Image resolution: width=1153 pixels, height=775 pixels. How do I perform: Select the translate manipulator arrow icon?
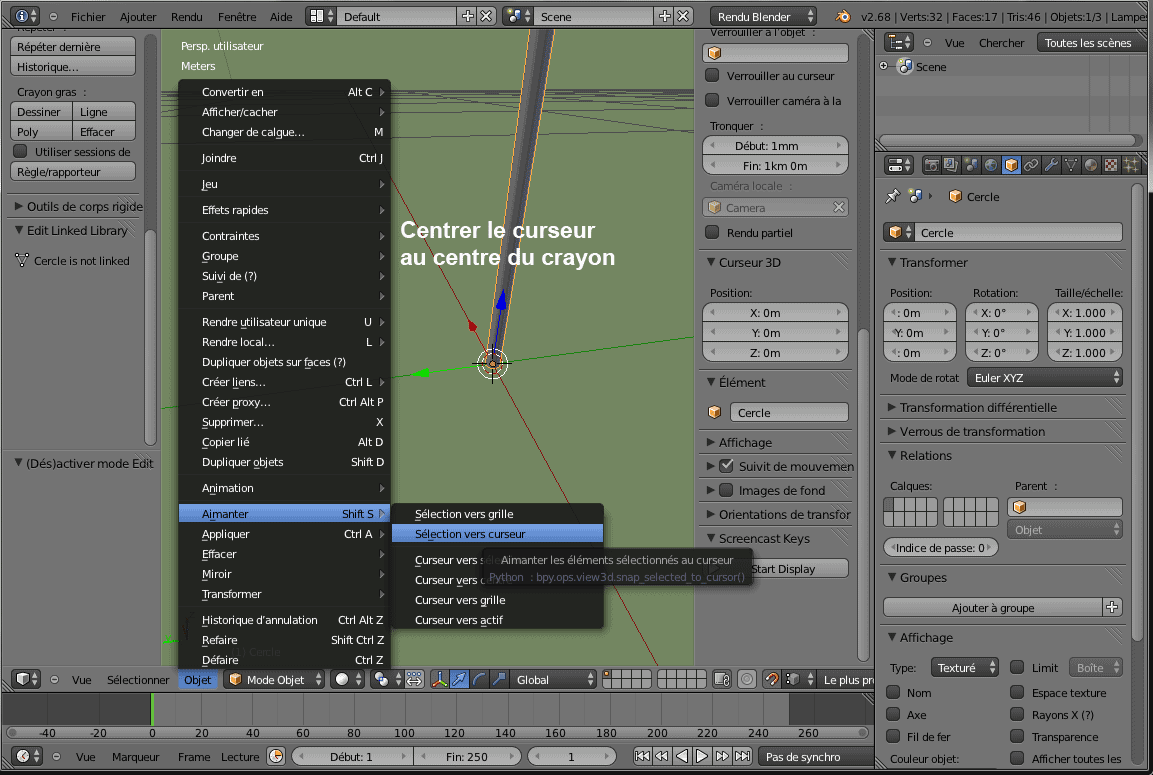click(x=459, y=679)
